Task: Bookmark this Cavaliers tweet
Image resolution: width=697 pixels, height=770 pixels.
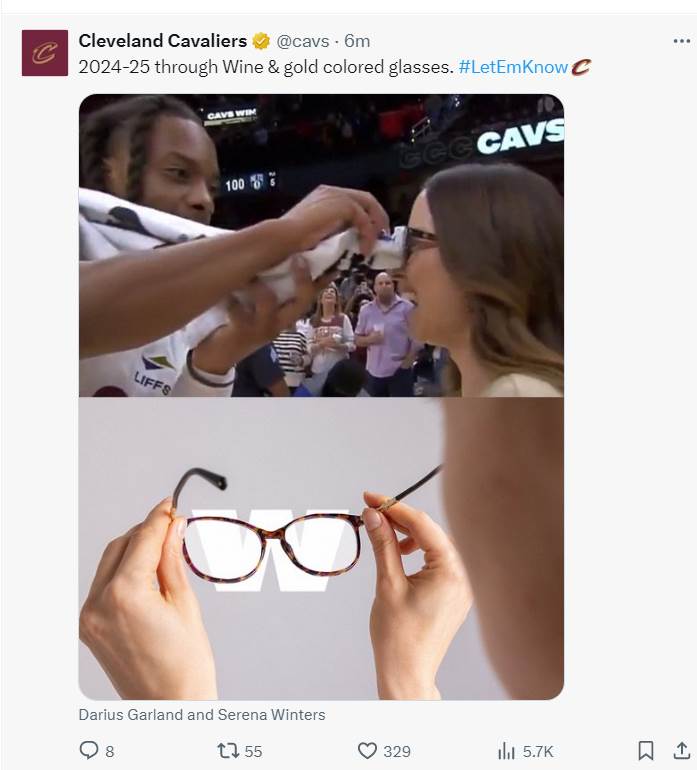Action: click(645, 751)
